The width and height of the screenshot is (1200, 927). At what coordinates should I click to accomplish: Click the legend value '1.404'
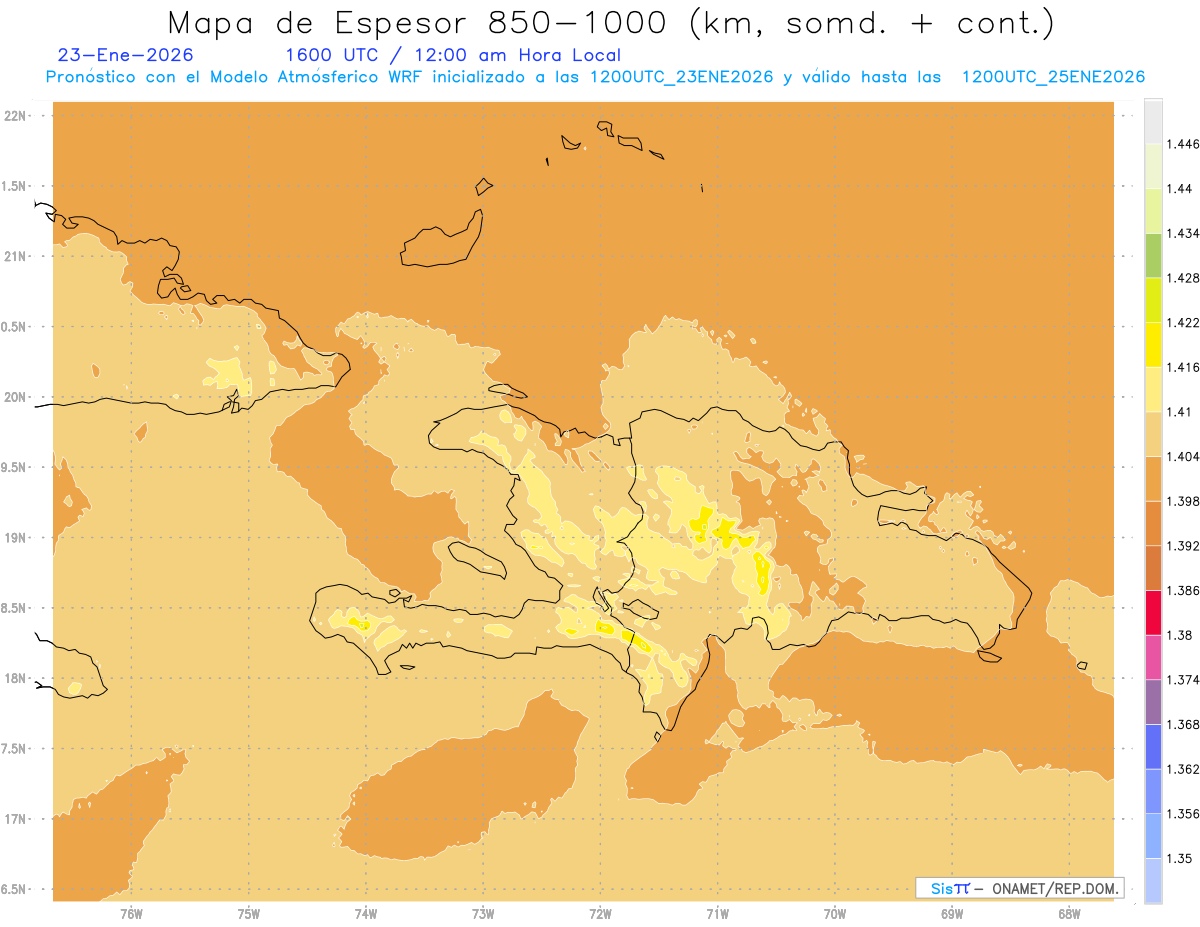(x=1185, y=456)
